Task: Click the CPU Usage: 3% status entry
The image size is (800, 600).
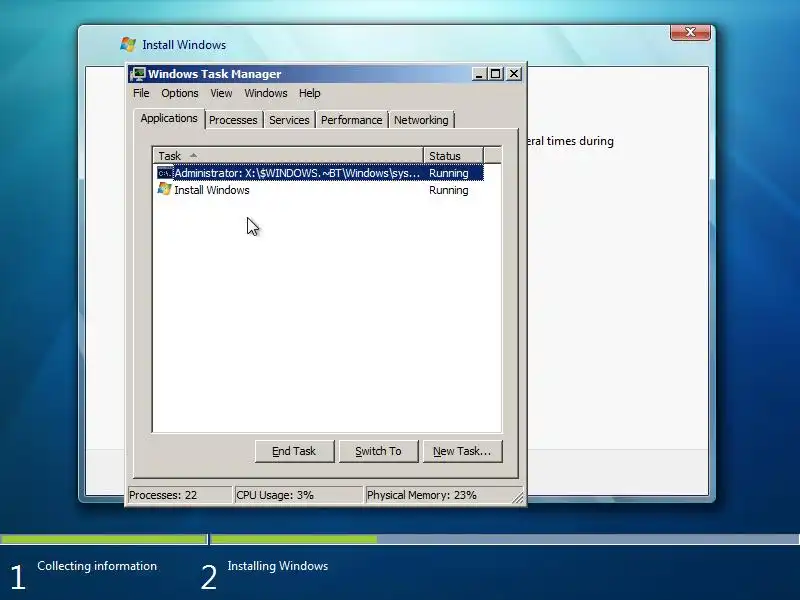Action: (298, 495)
